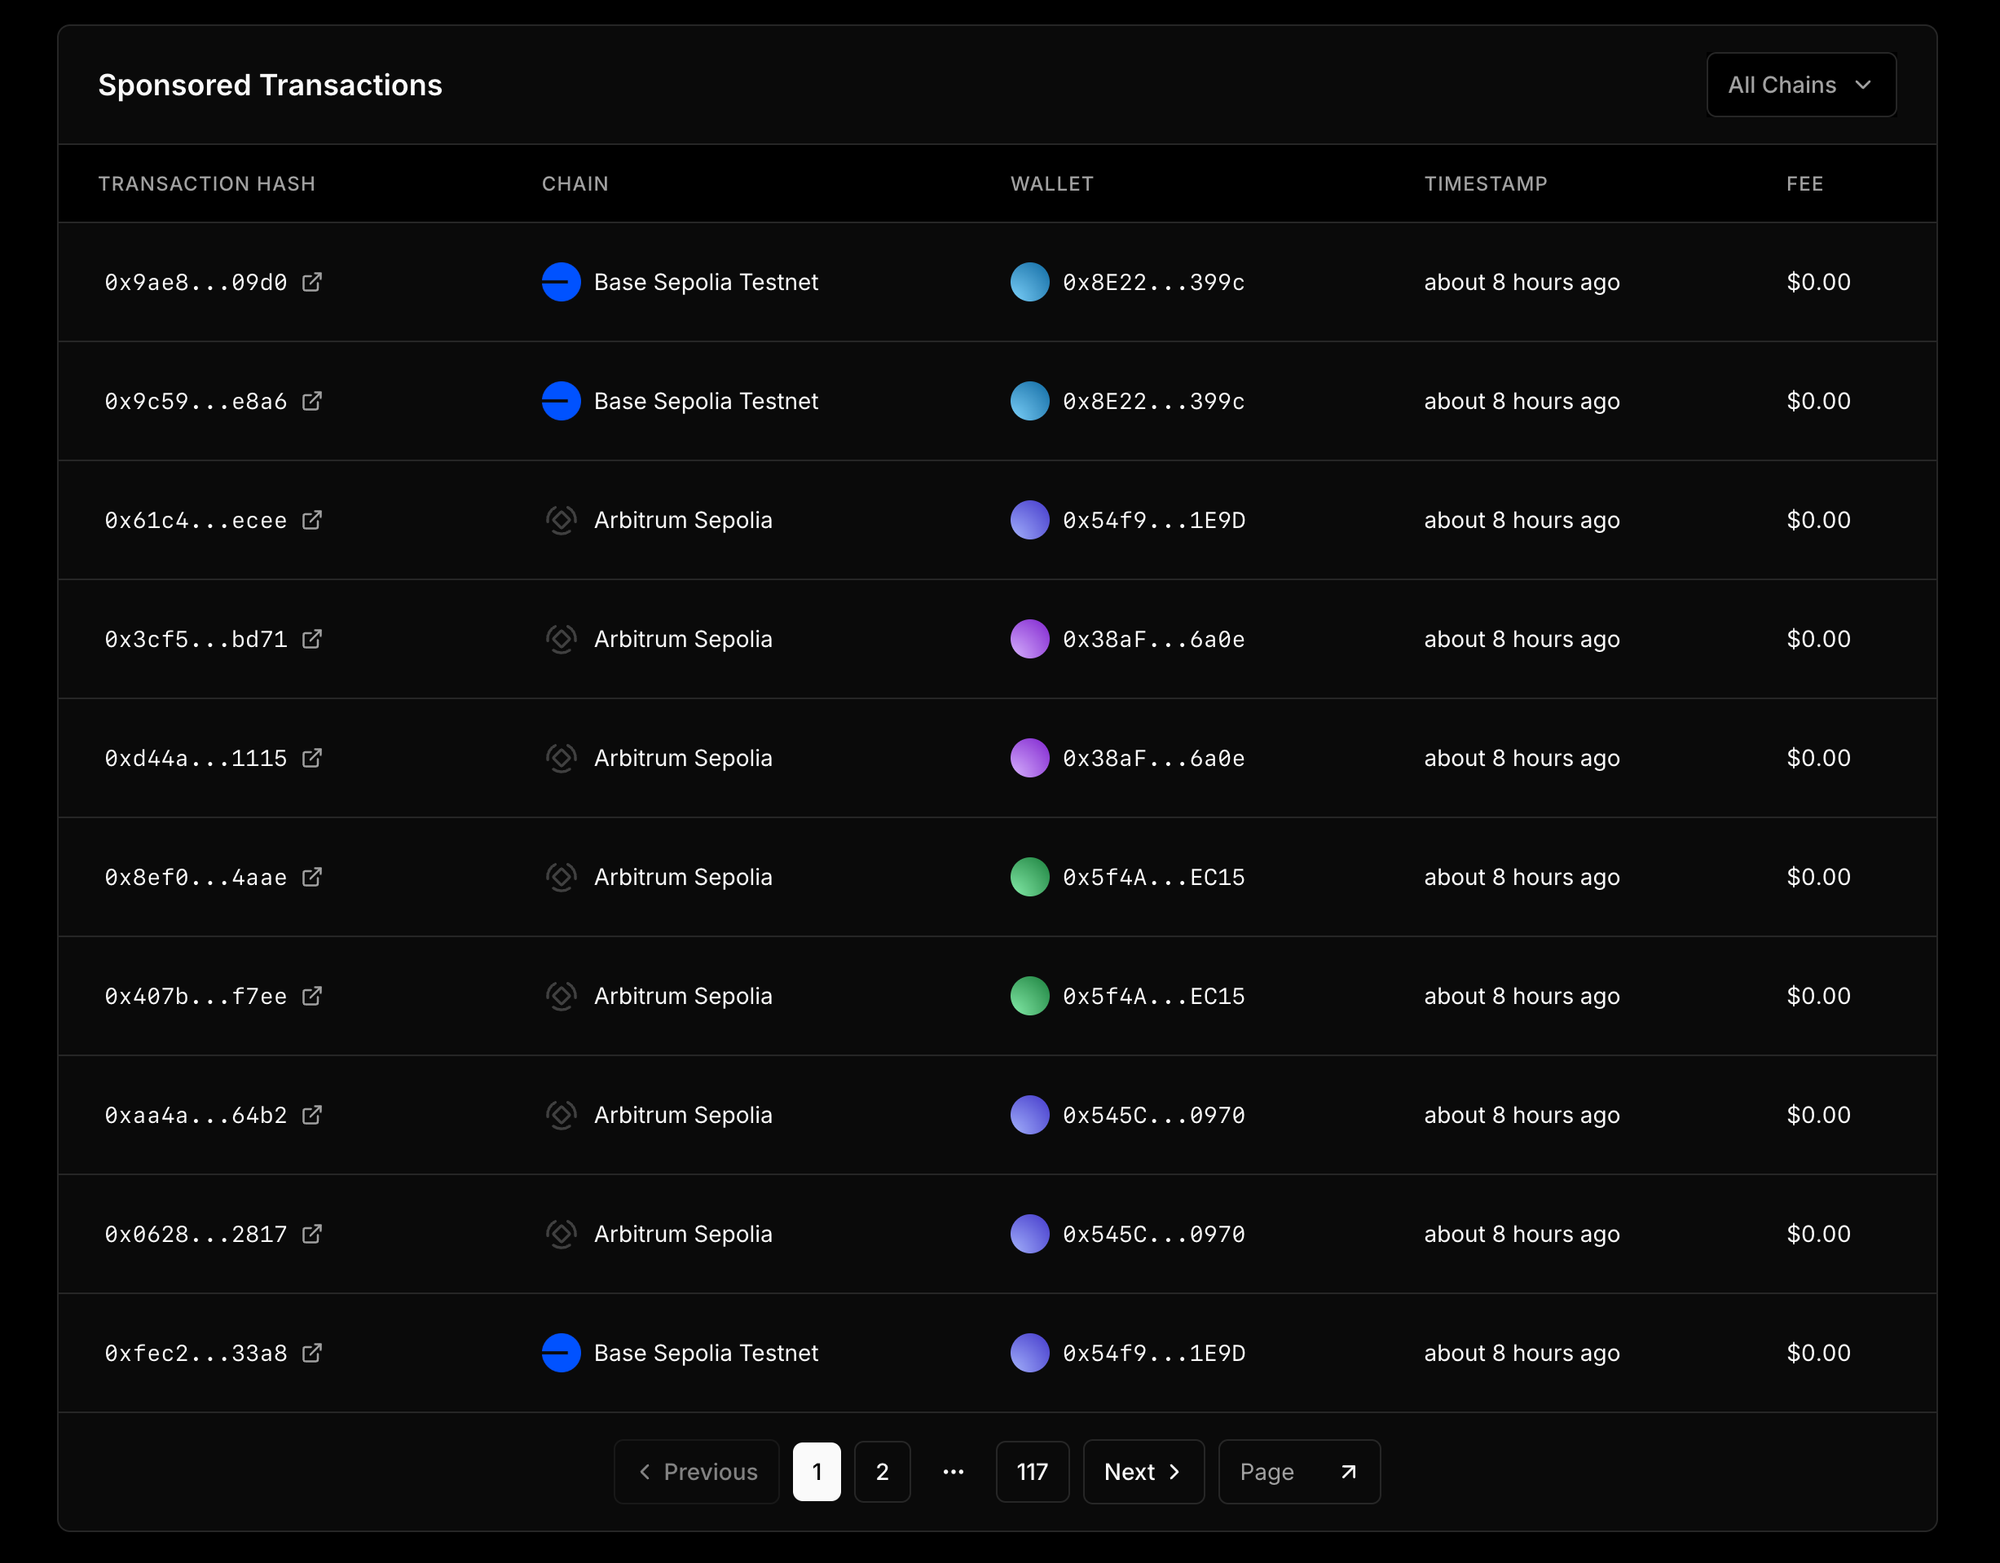2000x1563 pixels.
Task: Click pagination ellipsis to expand pages
Action: [x=953, y=1472]
